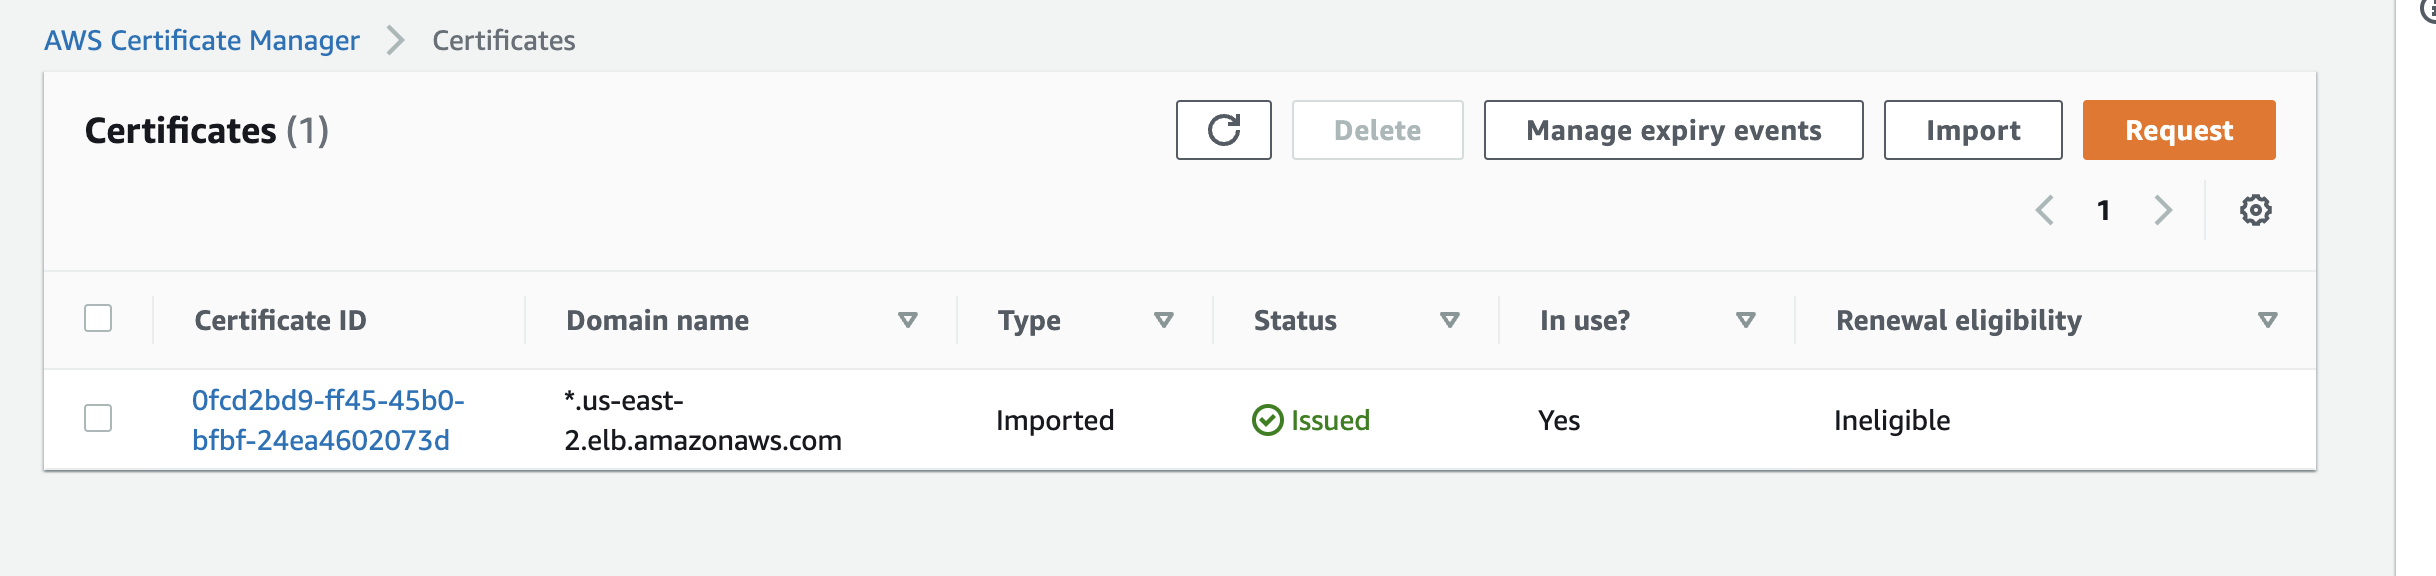Screen dimensions: 2436x576
Task: Sort by Status column arrow
Action: pos(1449,320)
